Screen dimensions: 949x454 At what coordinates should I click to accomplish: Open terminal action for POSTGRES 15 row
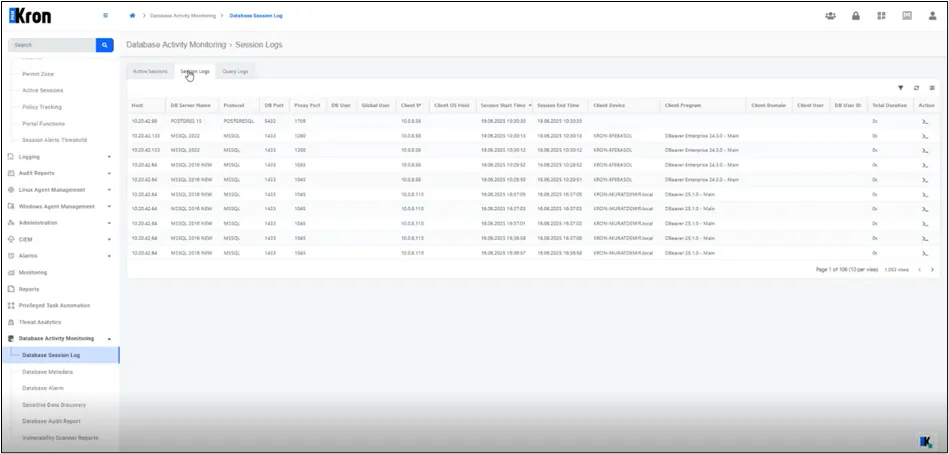point(925,121)
